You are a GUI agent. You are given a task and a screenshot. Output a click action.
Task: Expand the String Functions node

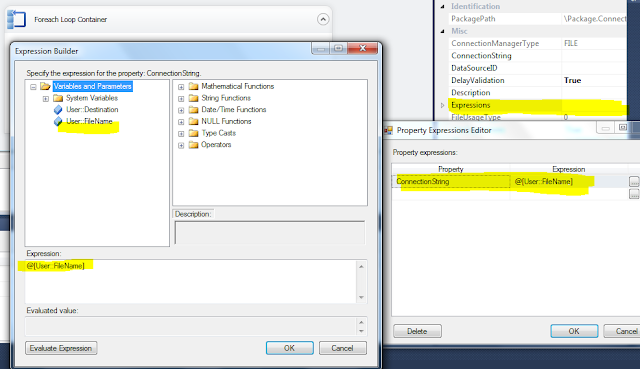[x=181, y=98]
